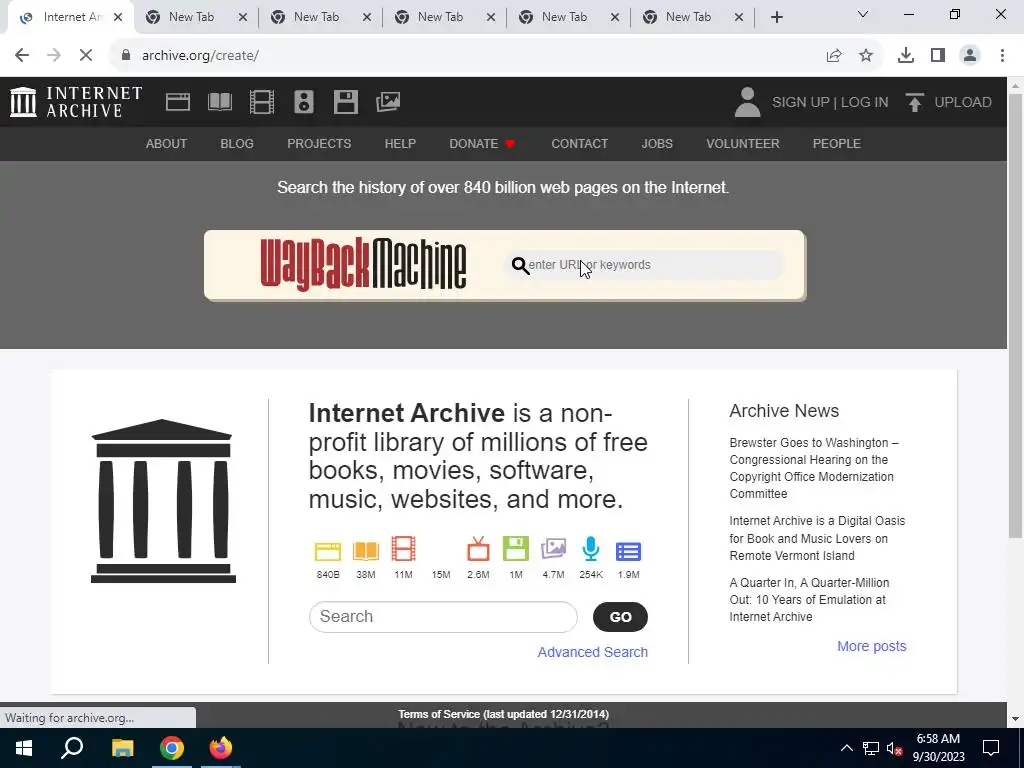Expand the tab search chevron
Screen dimensions: 1024x768
[x=863, y=14]
